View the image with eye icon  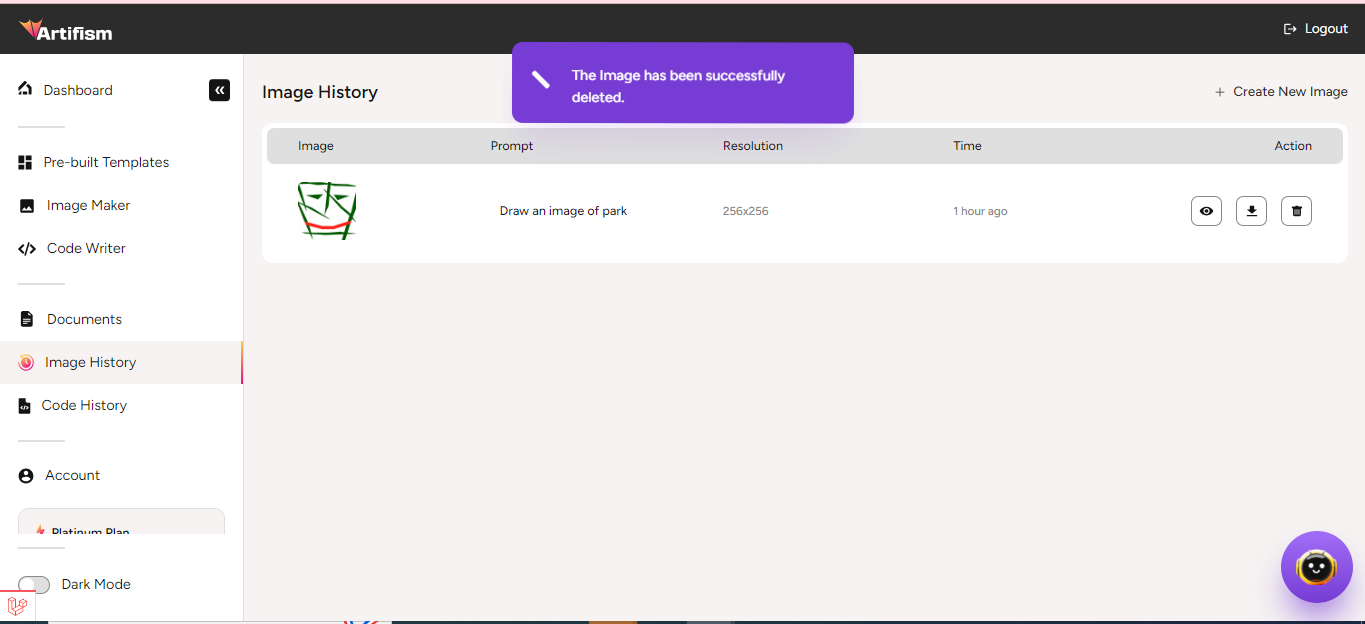(x=1206, y=211)
